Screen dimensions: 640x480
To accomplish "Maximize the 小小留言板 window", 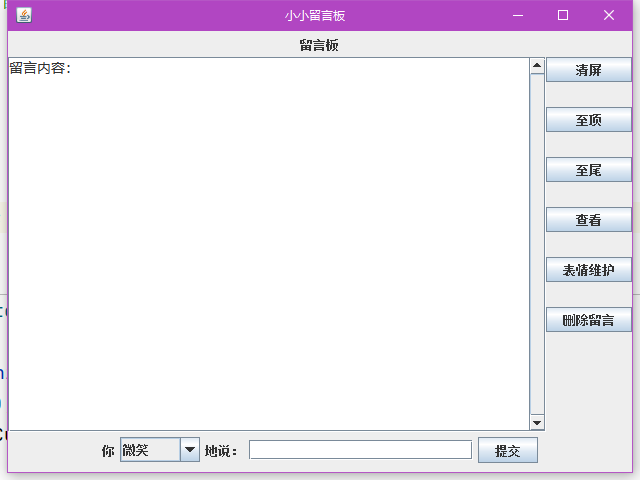I will [x=563, y=15].
